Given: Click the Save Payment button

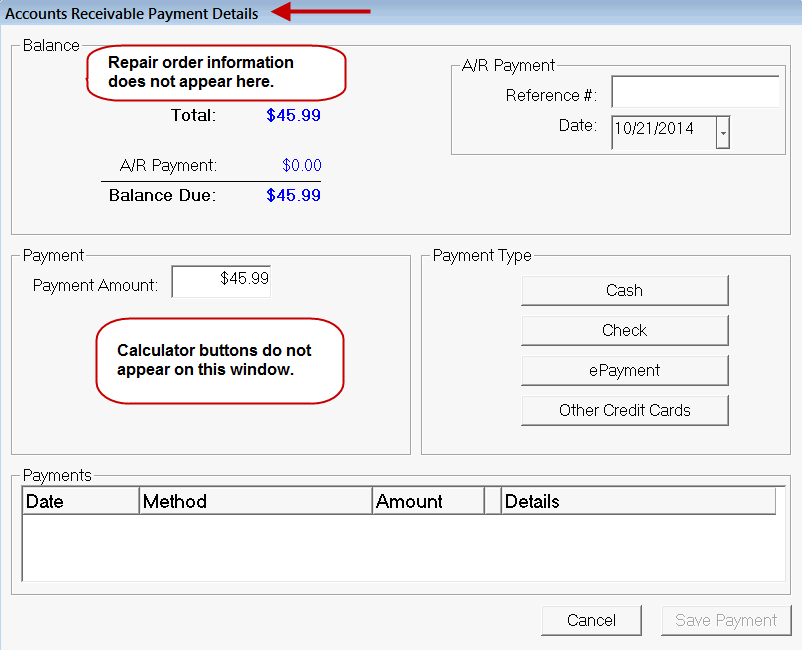Looking at the screenshot, I should tap(726, 620).
